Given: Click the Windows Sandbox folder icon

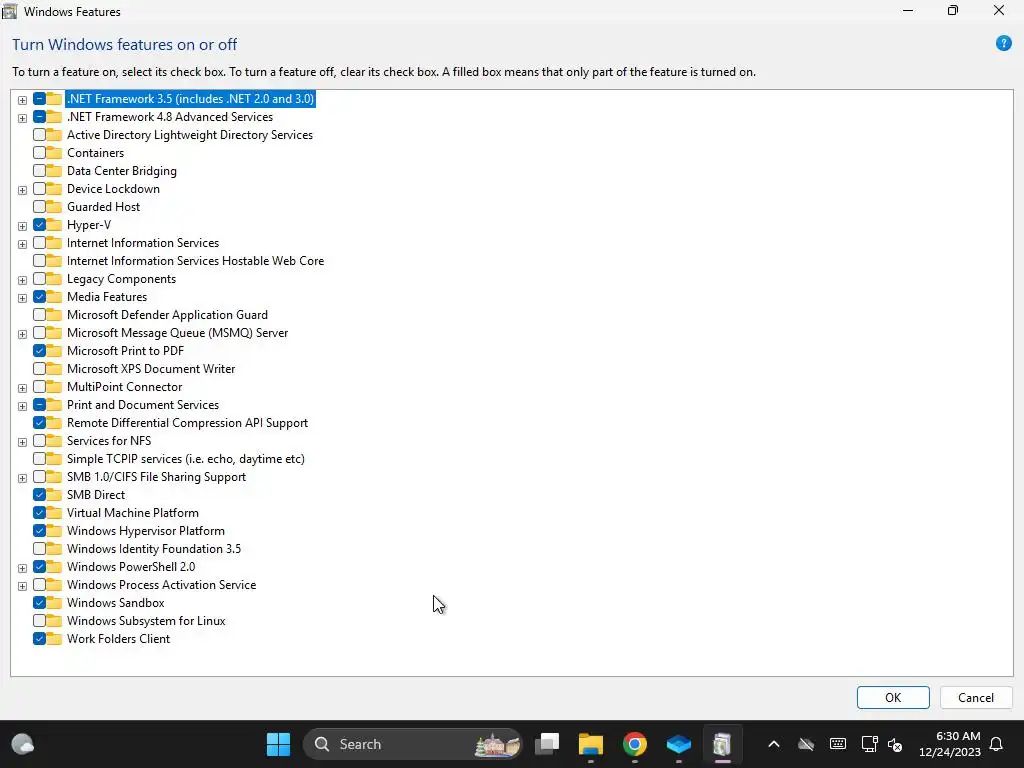Looking at the screenshot, I should pos(54,603).
